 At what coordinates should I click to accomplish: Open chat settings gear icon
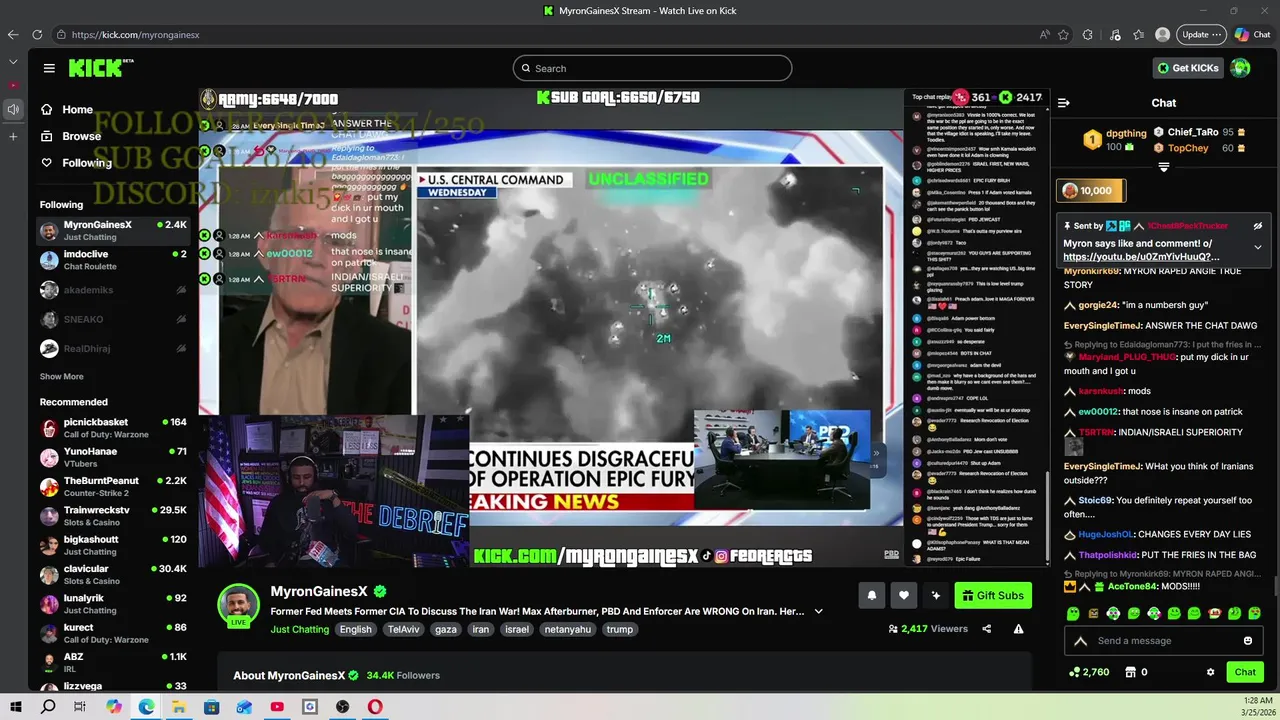pyautogui.click(x=1210, y=672)
